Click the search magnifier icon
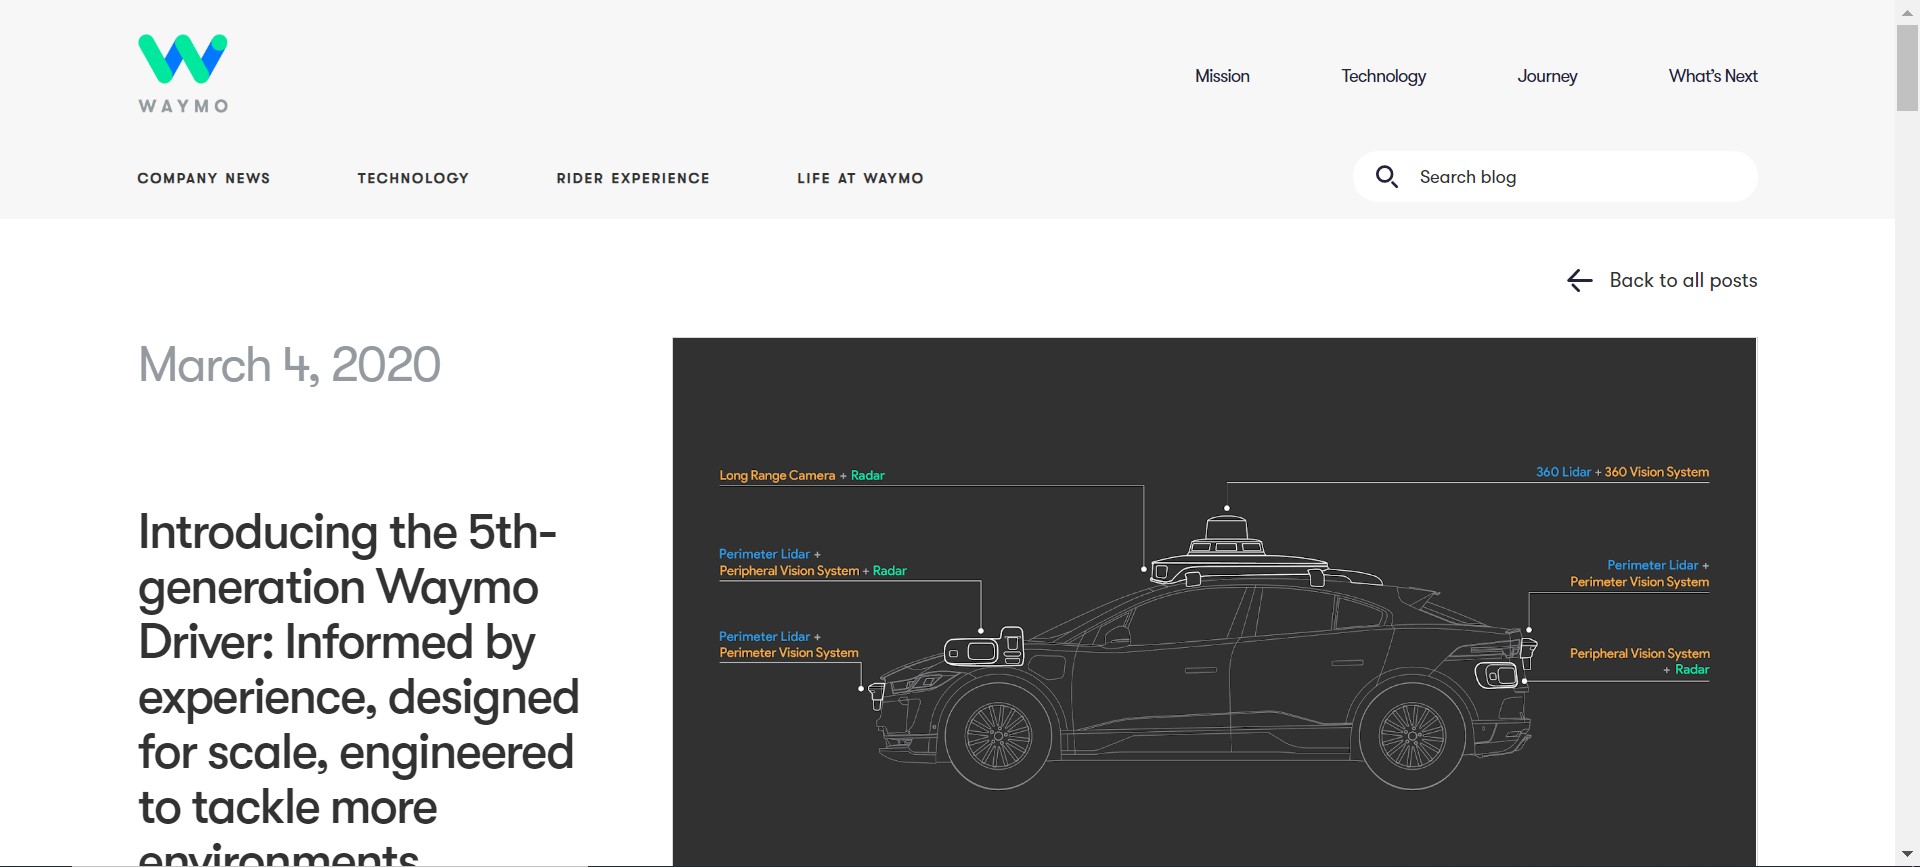 click(x=1386, y=177)
